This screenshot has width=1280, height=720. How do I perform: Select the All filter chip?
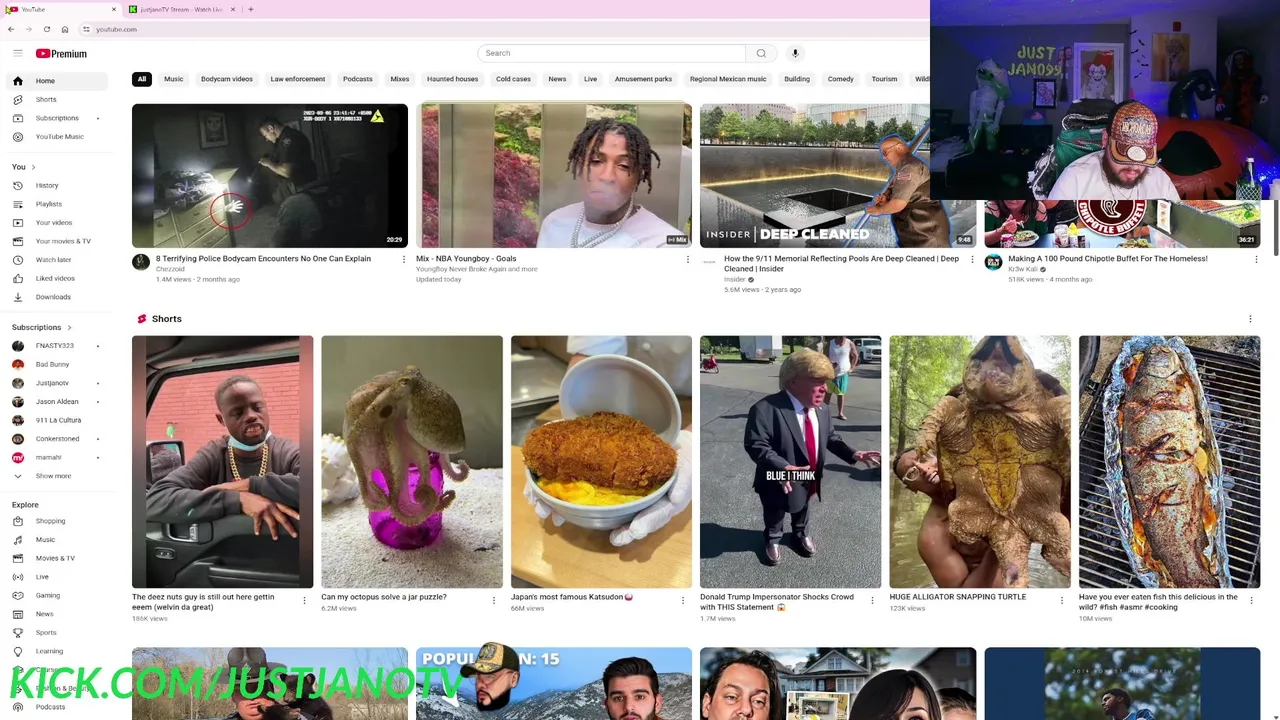tap(142, 79)
